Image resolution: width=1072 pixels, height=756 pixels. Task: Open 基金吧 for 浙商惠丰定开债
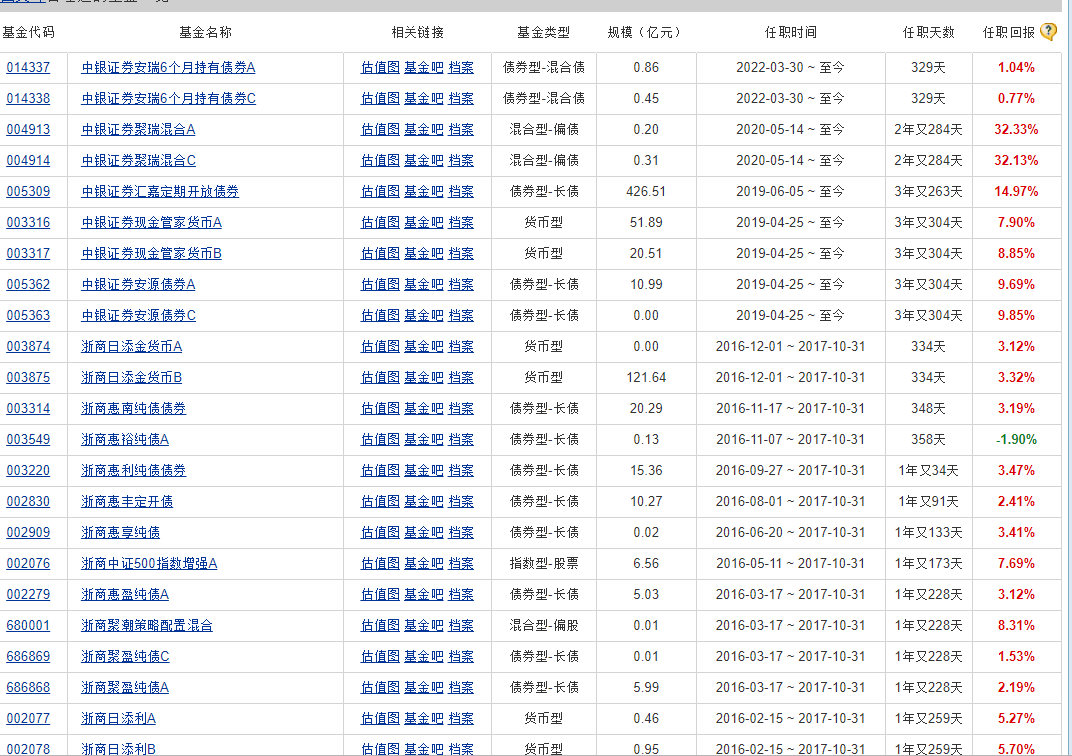pos(424,502)
